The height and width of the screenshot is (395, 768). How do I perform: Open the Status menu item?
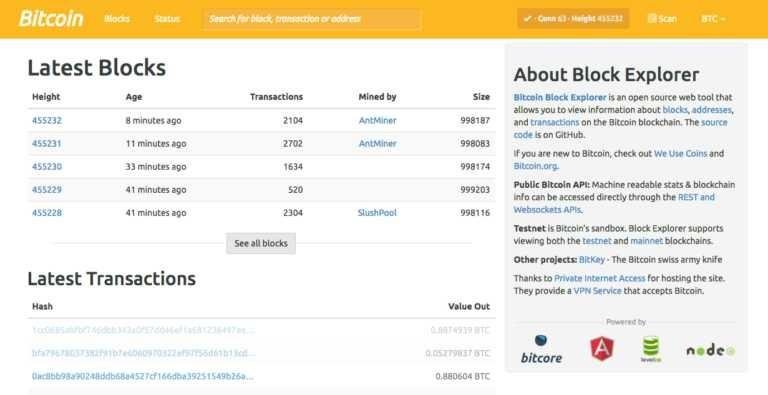click(x=167, y=19)
